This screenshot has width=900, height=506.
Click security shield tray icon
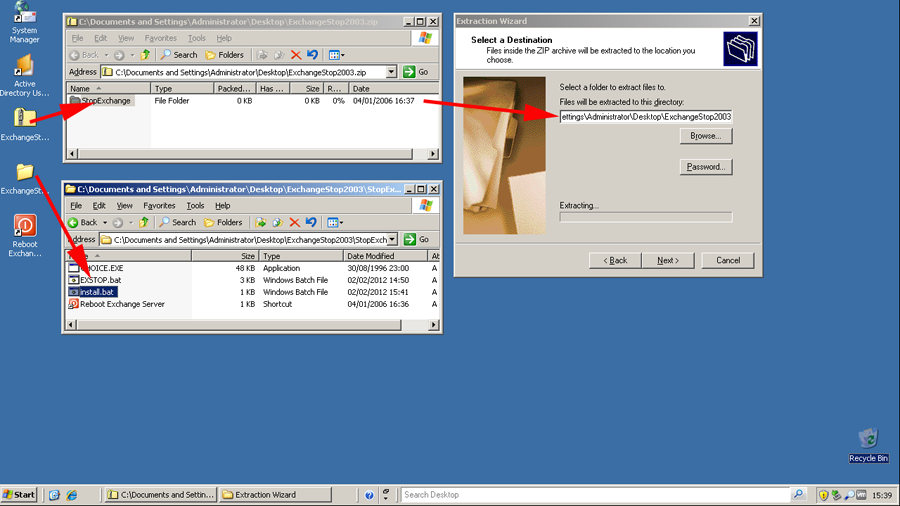[x=824, y=495]
